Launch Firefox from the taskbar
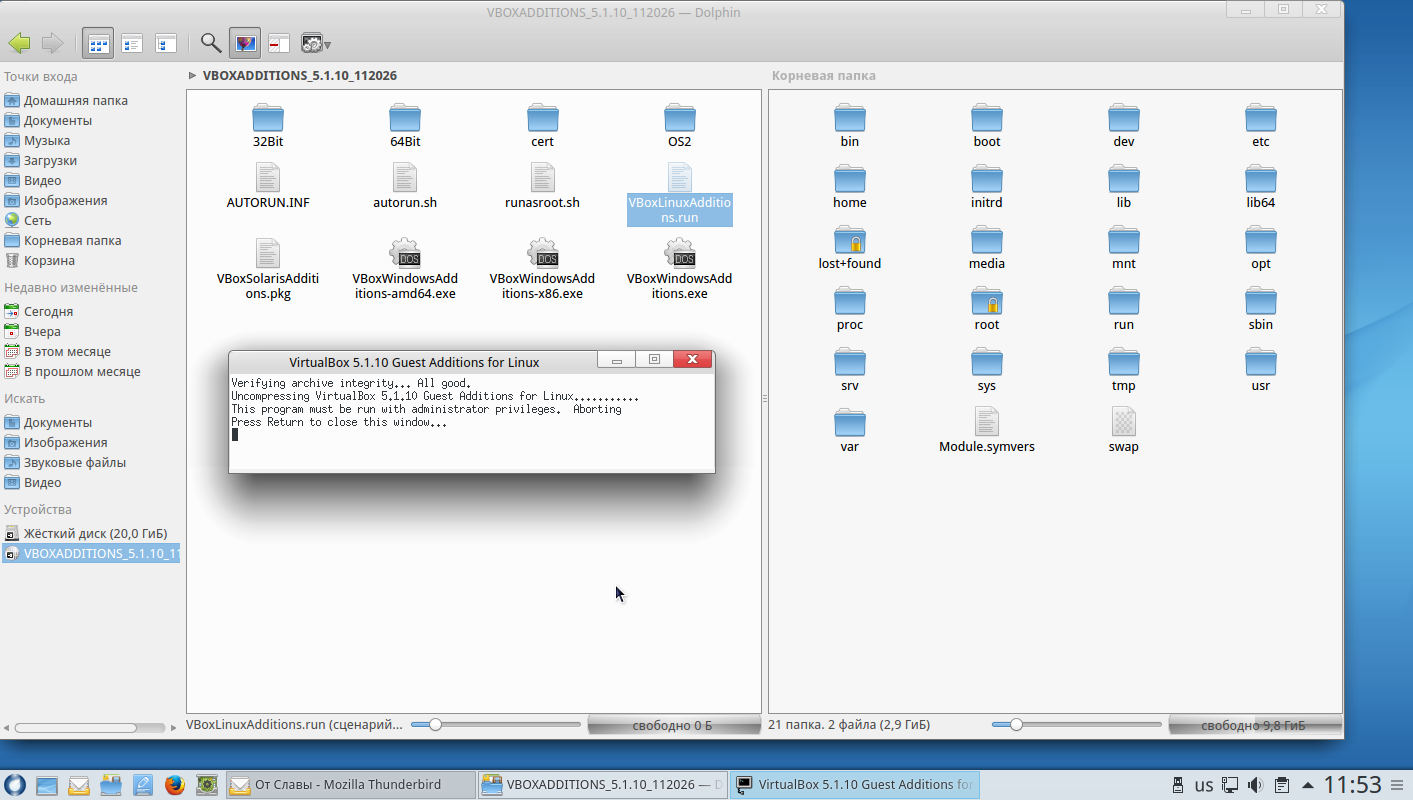Viewport: 1413px width, 800px height. 175,785
